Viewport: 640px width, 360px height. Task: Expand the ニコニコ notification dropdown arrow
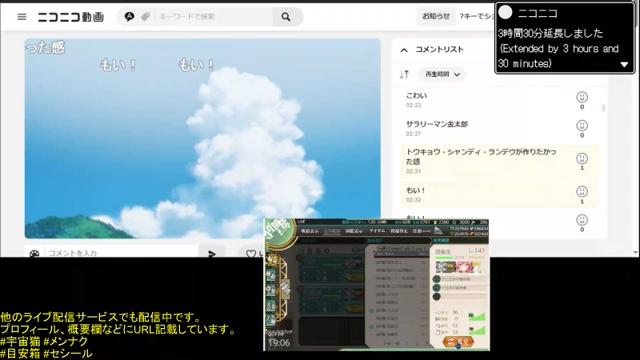[624, 64]
